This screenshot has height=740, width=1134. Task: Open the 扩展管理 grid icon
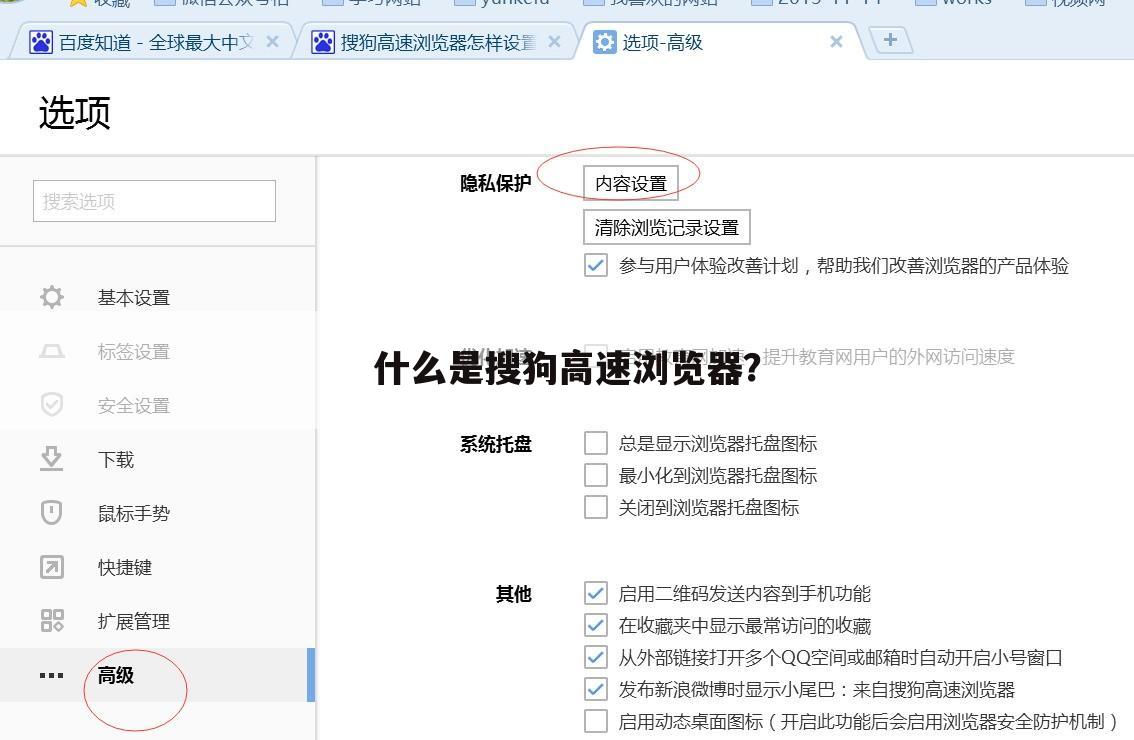[x=52, y=621]
